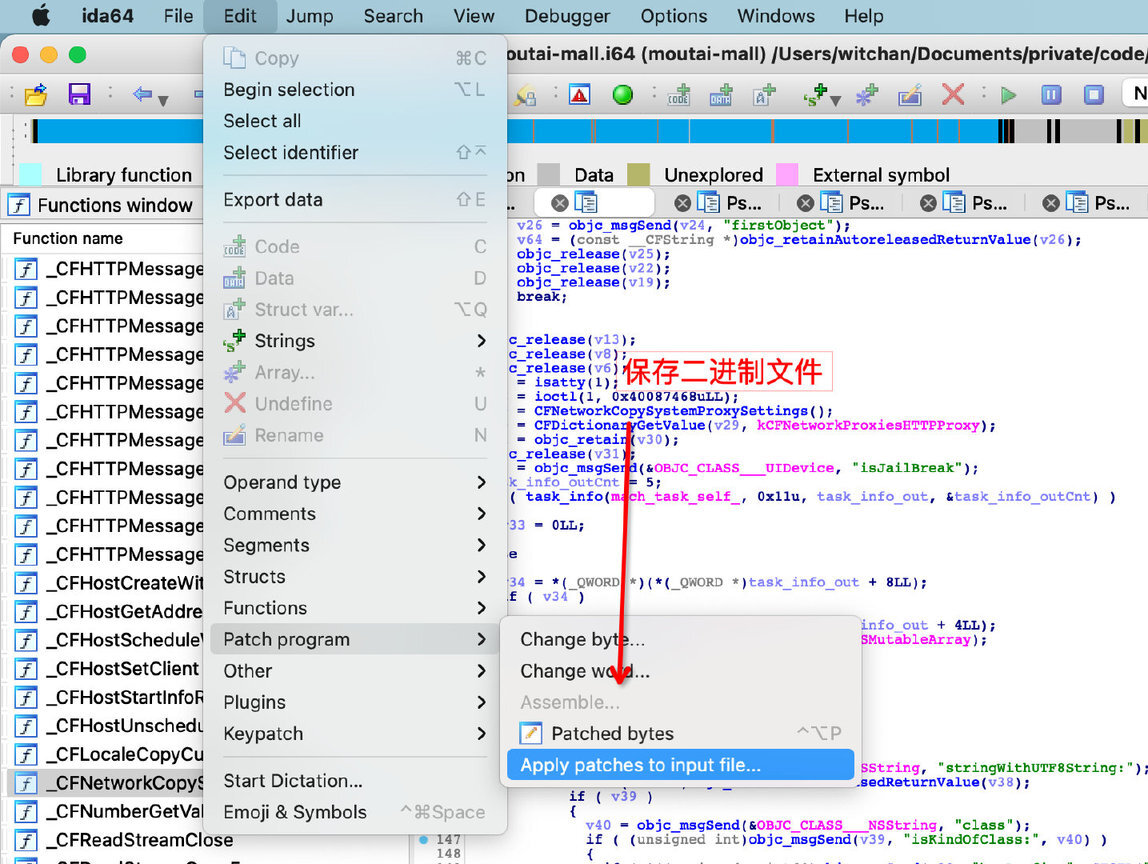Pause the process with the pause icon
The width and height of the screenshot is (1148, 864).
(1051, 94)
